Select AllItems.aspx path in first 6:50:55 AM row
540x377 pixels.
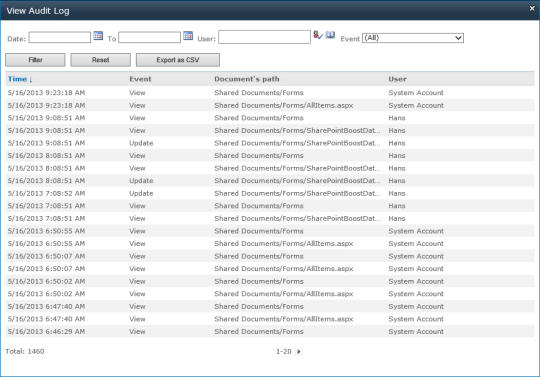click(x=284, y=244)
